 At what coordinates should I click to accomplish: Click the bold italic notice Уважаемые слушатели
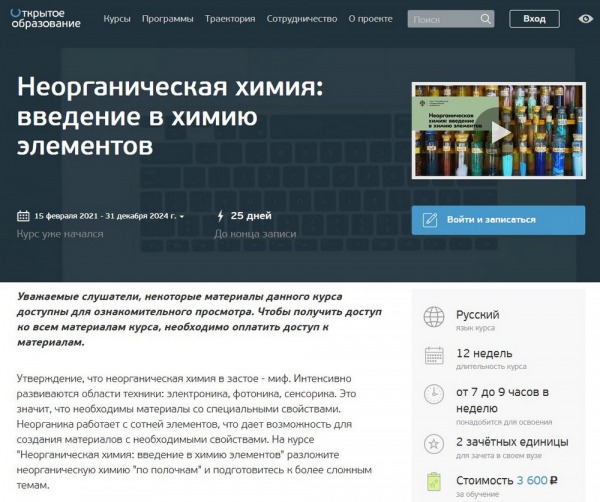[199, 319]
